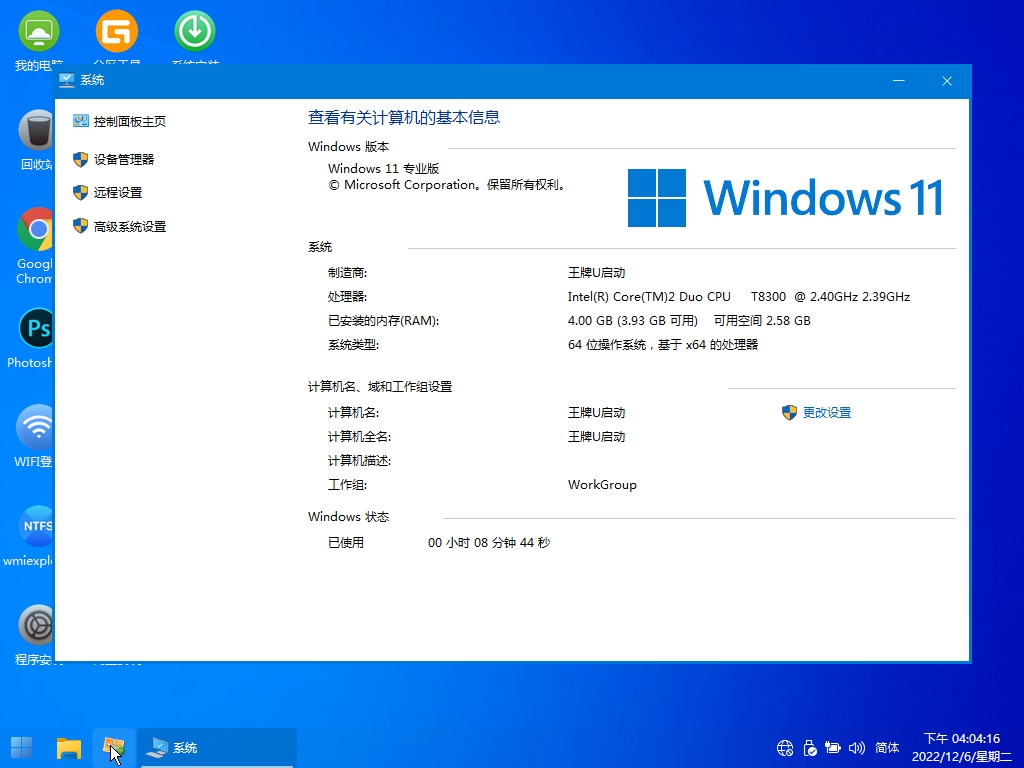The image size is (1024, 768).
Task: Click the 控制面板主页 icon in sidebar
Action: pos(80,121)
